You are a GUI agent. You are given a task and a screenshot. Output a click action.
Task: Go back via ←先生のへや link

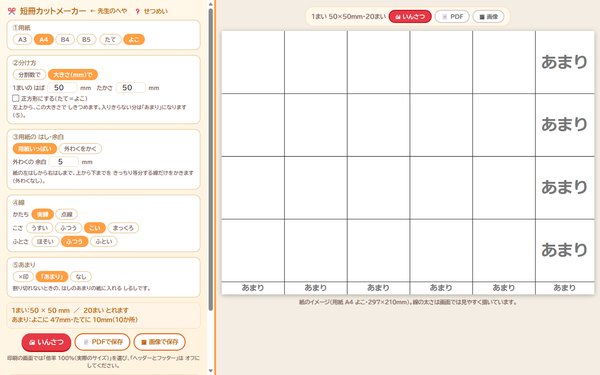click(x=109, y=11)
